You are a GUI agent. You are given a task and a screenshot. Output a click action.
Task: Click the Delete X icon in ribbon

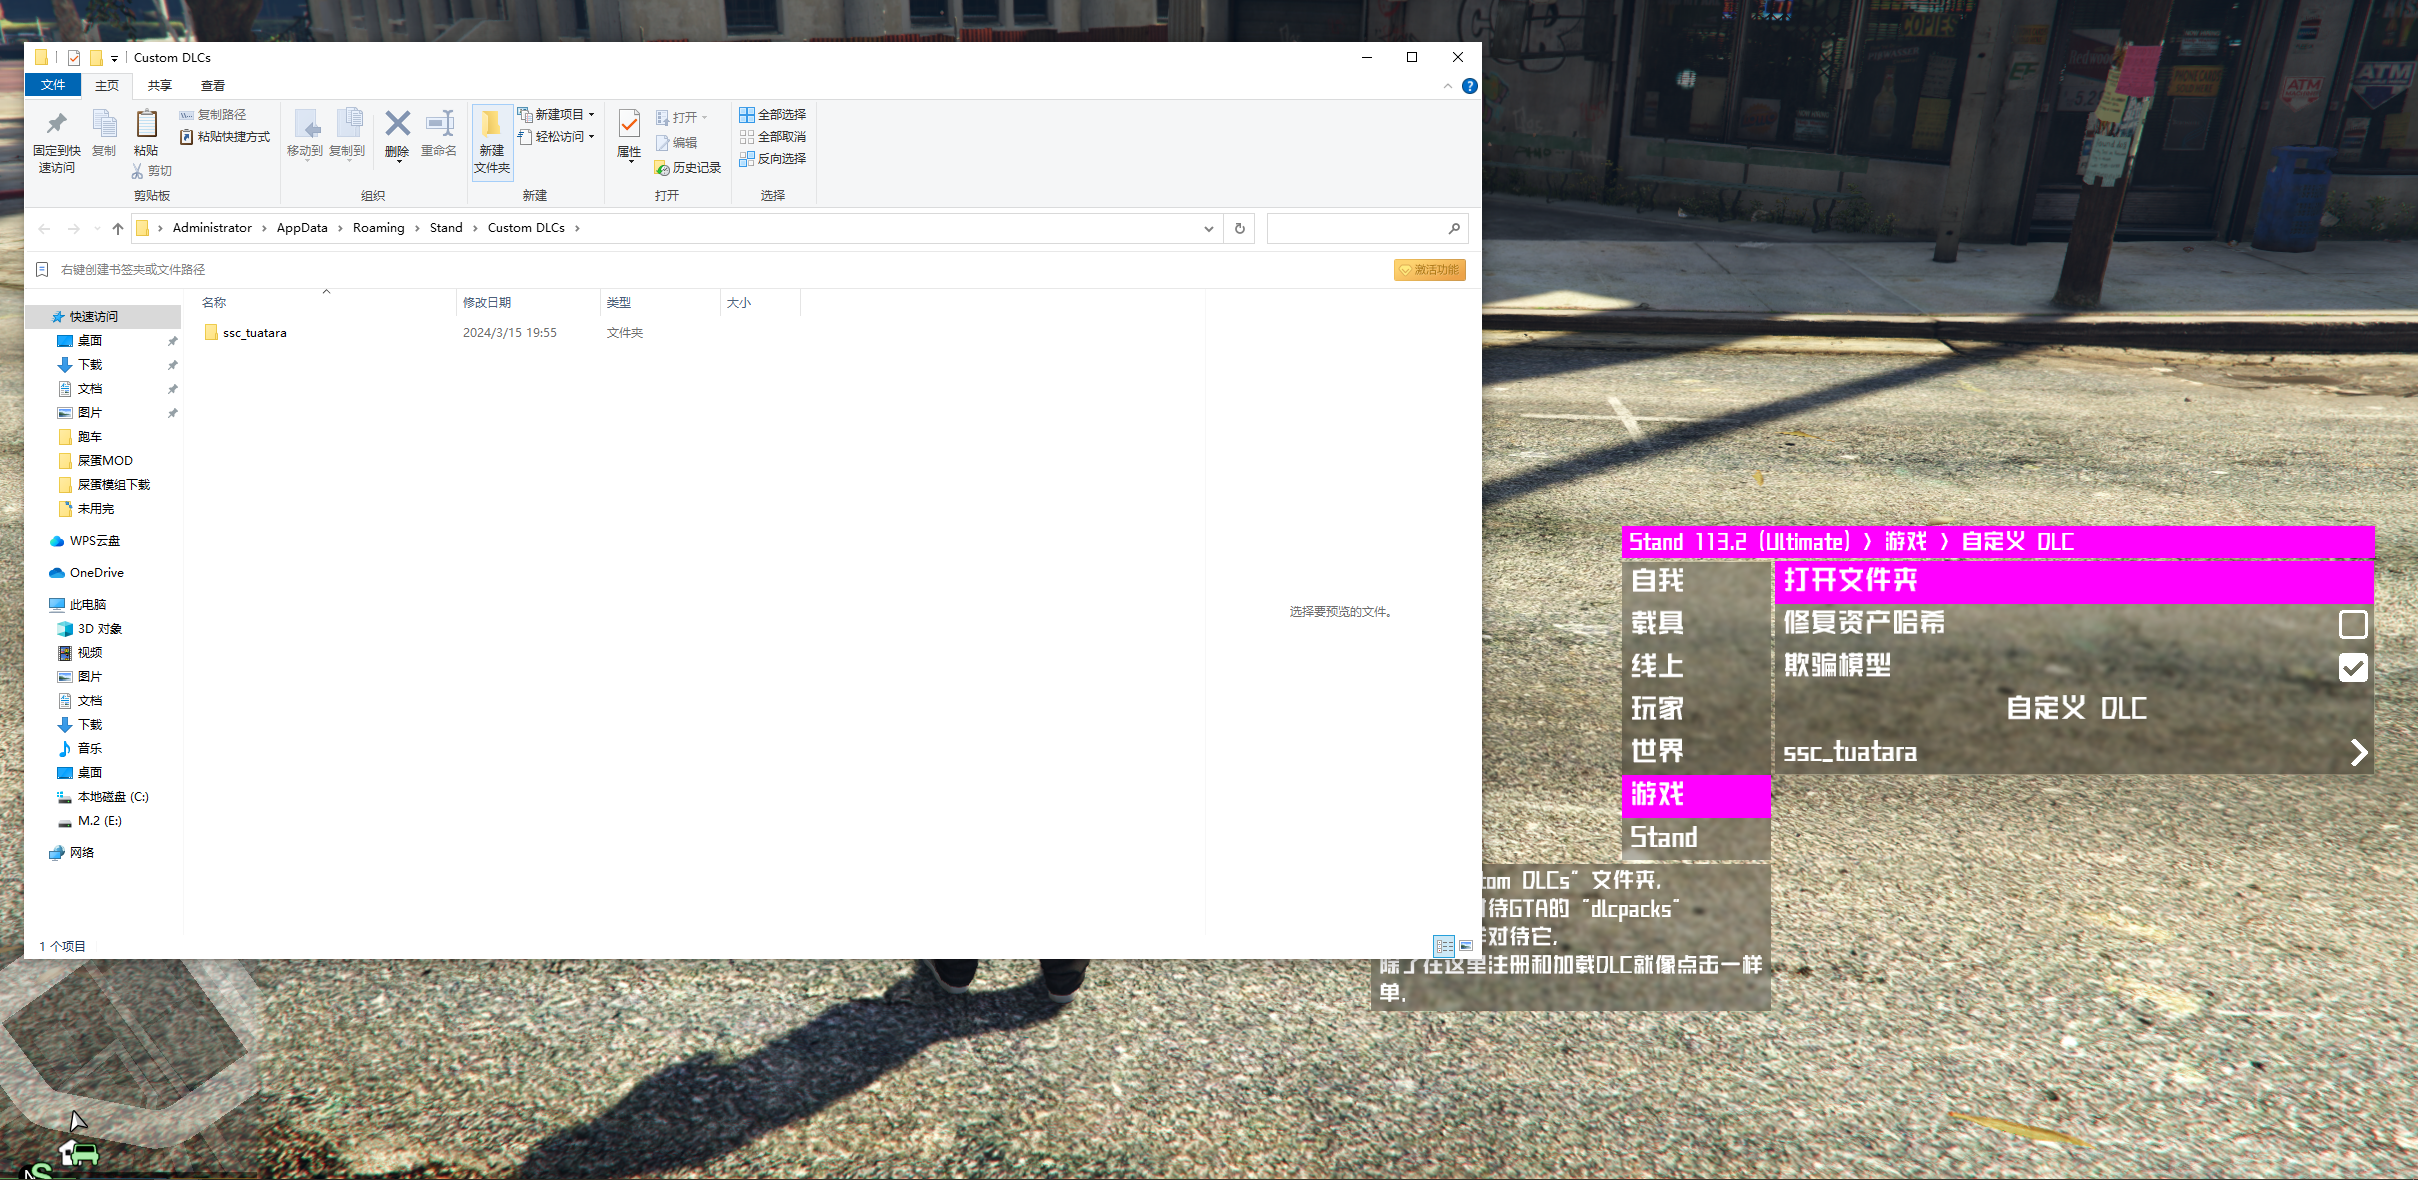[397, 125]
